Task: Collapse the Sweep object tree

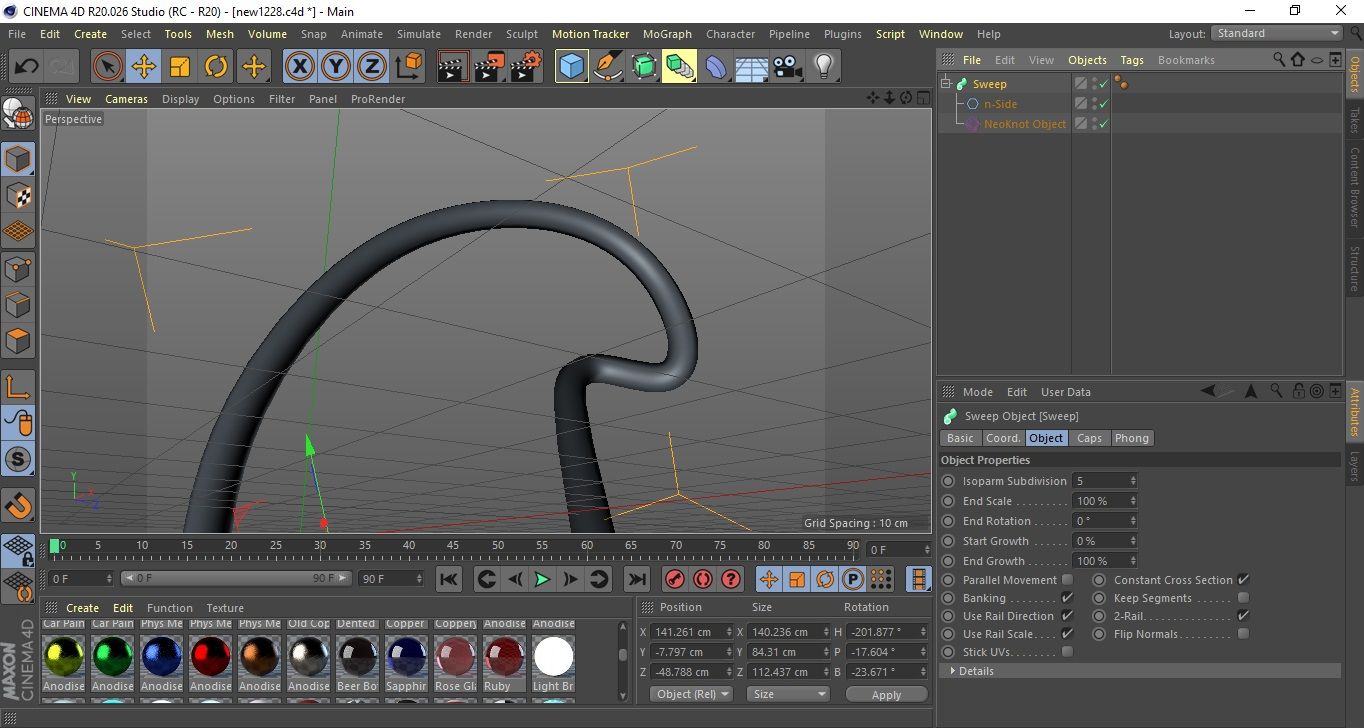Action: click(947, 84)
